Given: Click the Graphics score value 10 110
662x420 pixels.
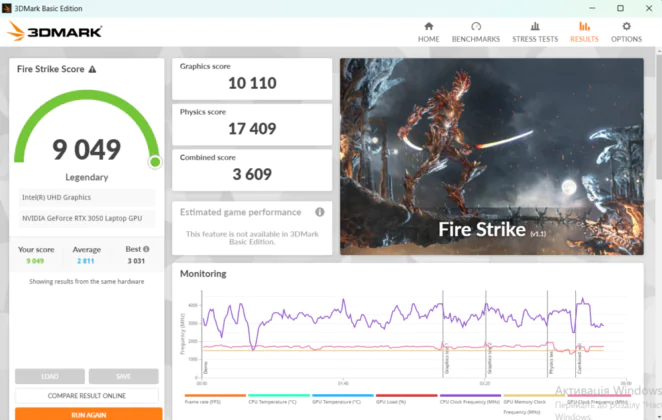Looking at the screenshot, I should point(252,83).
